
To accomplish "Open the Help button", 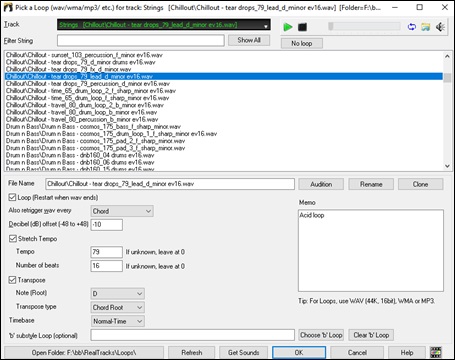I will click(x=407, y=353).
